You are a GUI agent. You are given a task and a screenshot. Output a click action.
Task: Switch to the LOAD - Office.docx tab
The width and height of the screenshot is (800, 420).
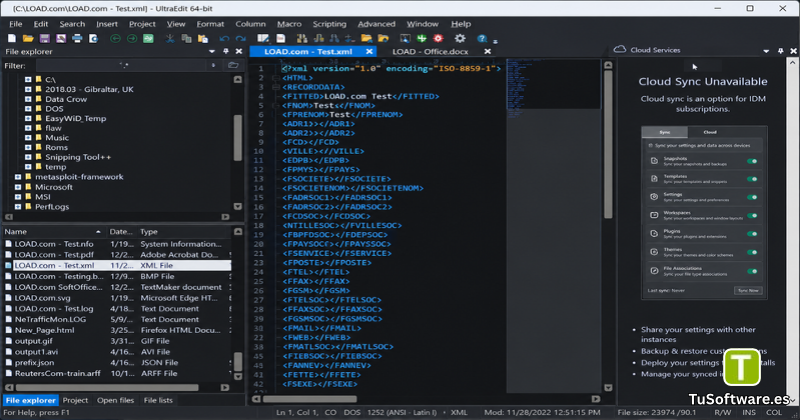coord(430,52)
